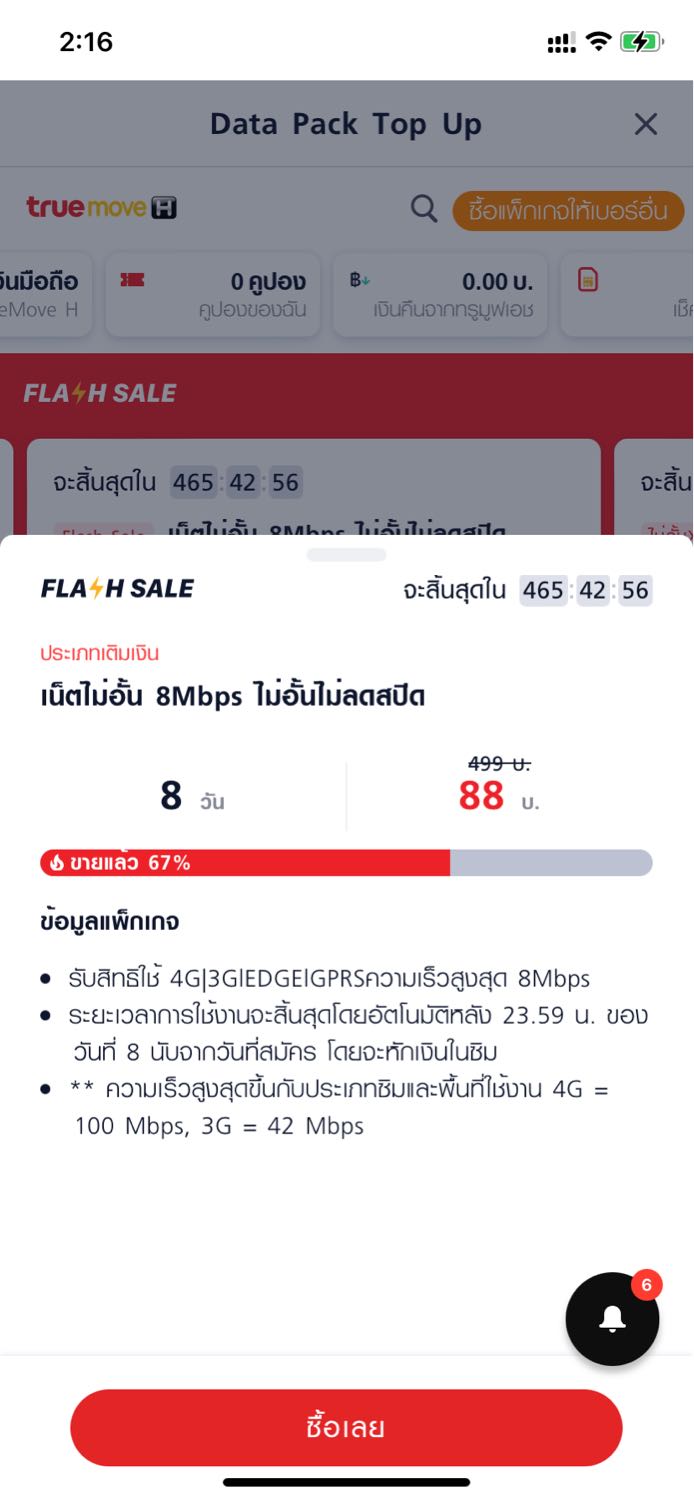Tap the TrueMove H logo

pyautogui.click(x=101, y=208)
